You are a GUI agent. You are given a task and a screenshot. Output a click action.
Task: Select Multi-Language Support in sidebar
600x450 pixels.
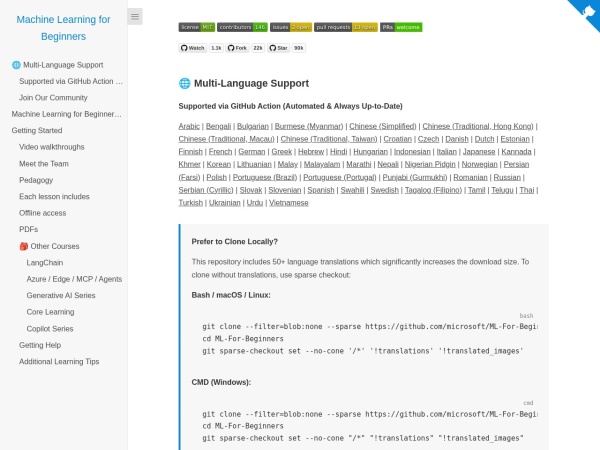[x=57, y=65]
